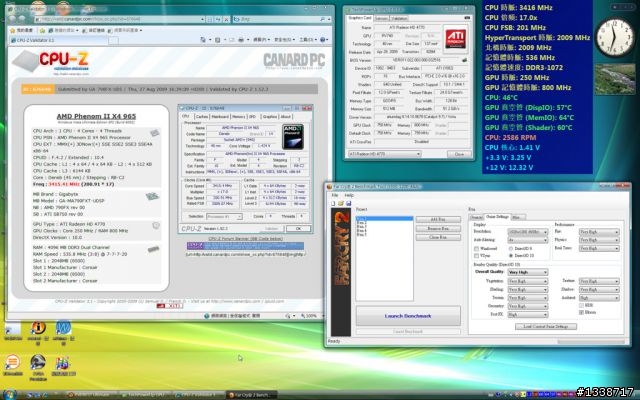Click the Clone Run button
The width and height of the screenshot is (640, 400).
[x=438, y=237]
